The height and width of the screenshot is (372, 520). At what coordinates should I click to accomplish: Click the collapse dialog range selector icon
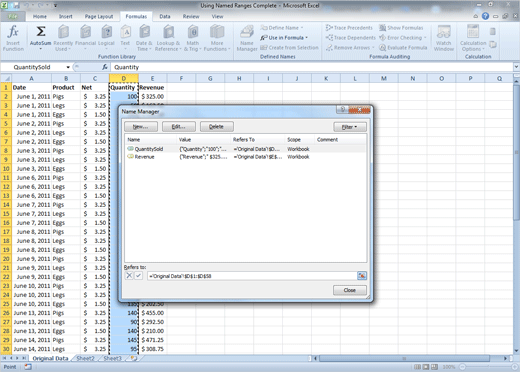tap(362, 276)
